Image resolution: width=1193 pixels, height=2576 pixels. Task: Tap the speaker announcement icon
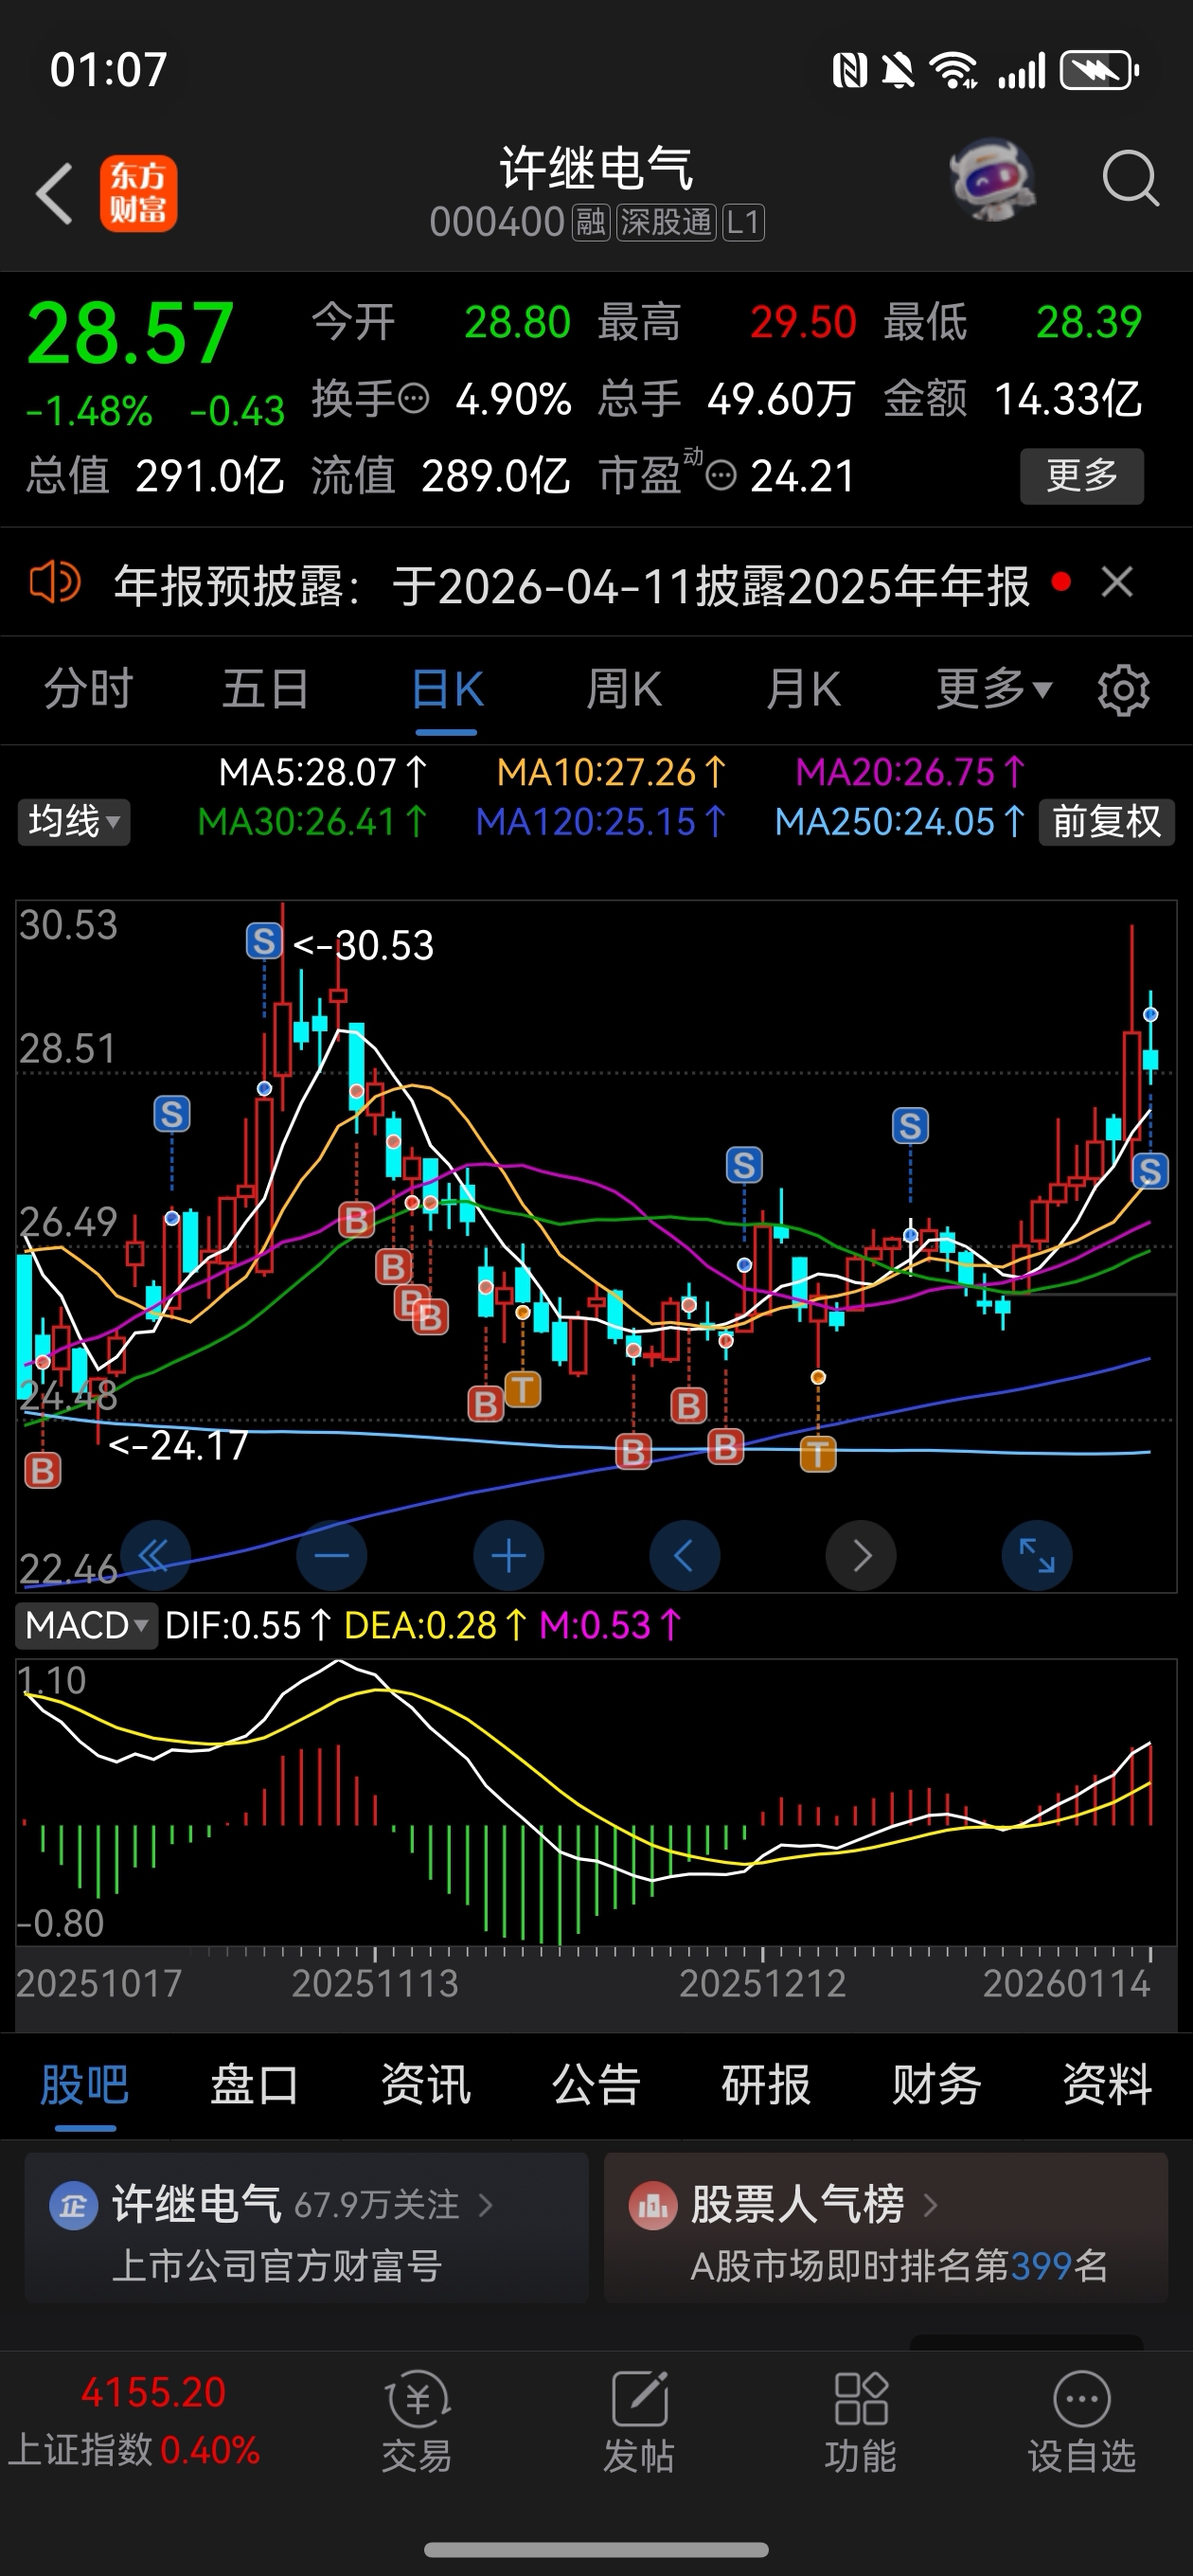[55, 582]
